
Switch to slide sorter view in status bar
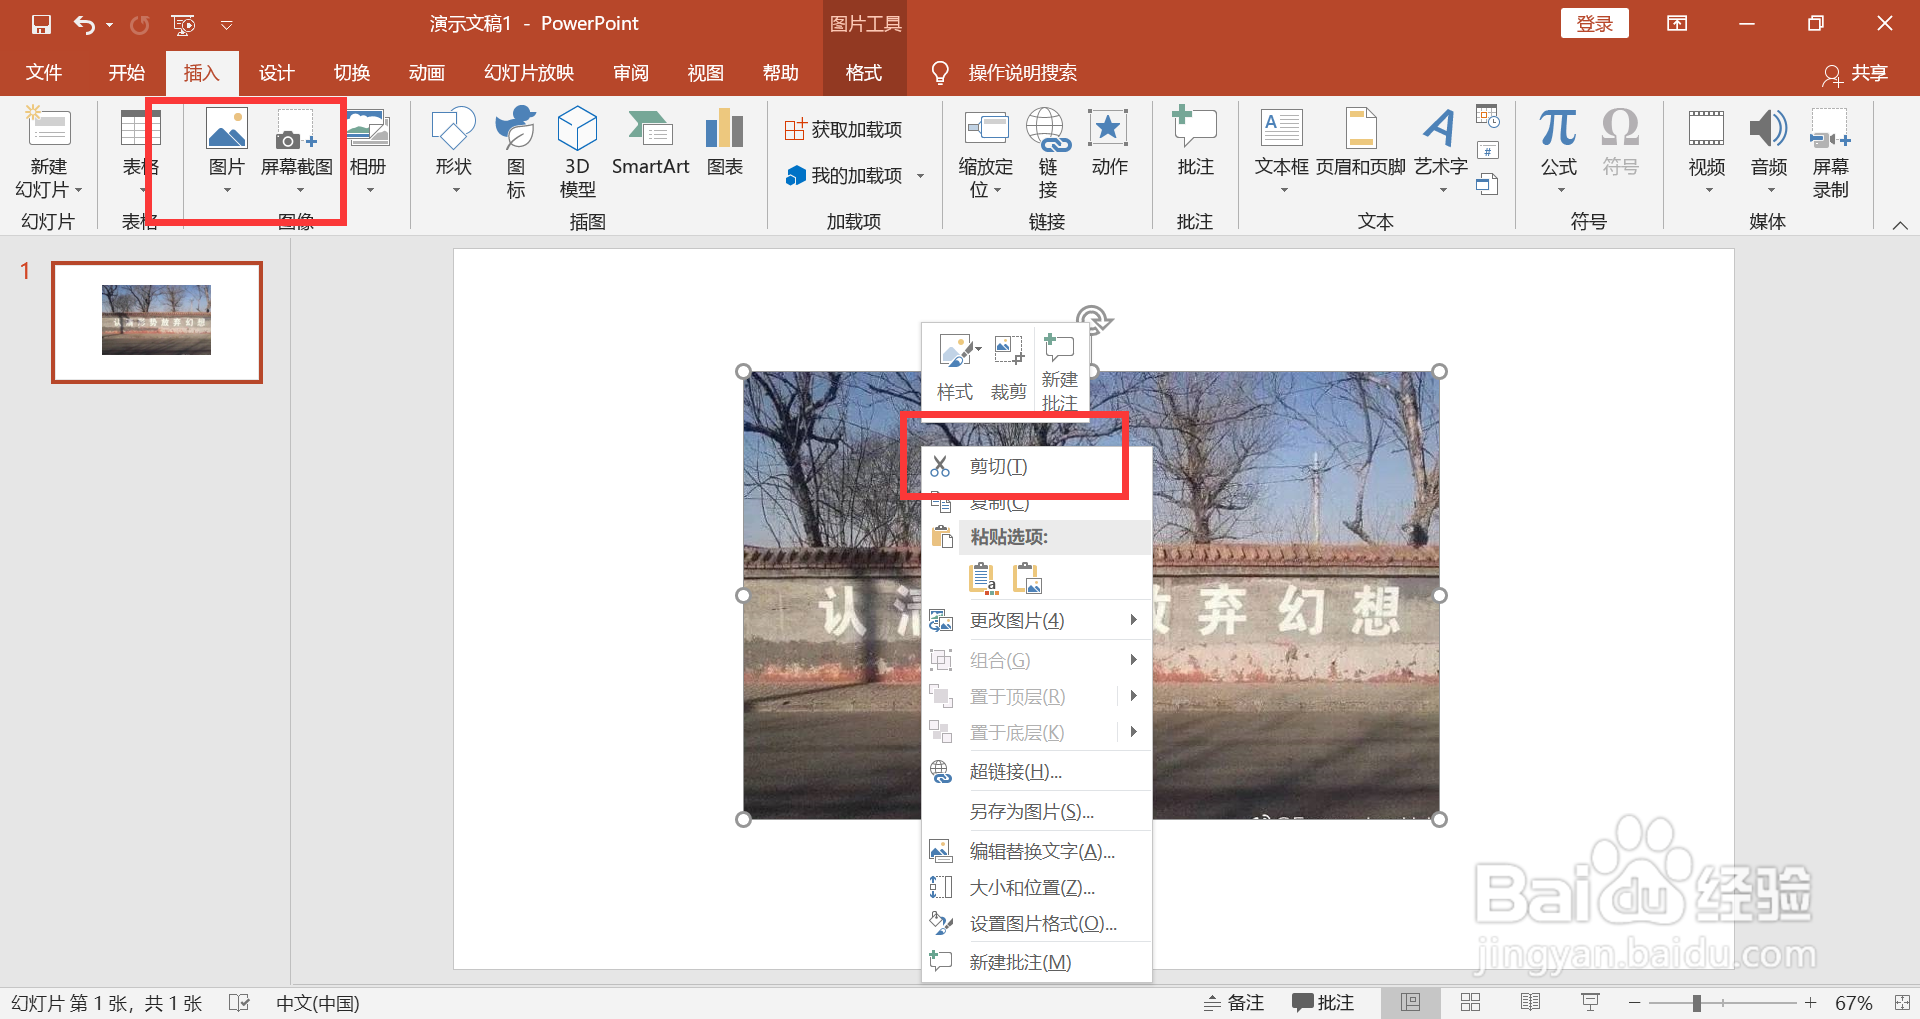coord(1470,1003)
